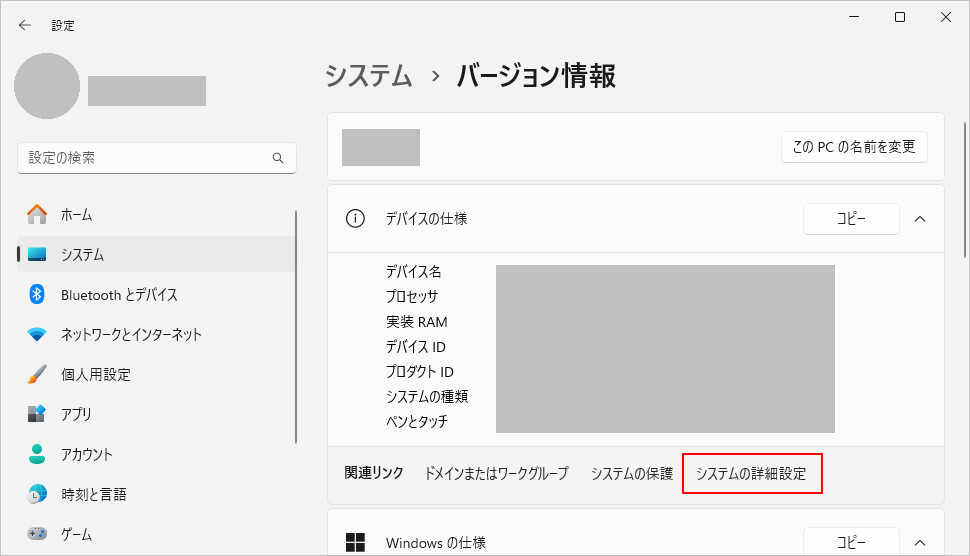Go to 個人用設定 page

click(x=156, y=374)
